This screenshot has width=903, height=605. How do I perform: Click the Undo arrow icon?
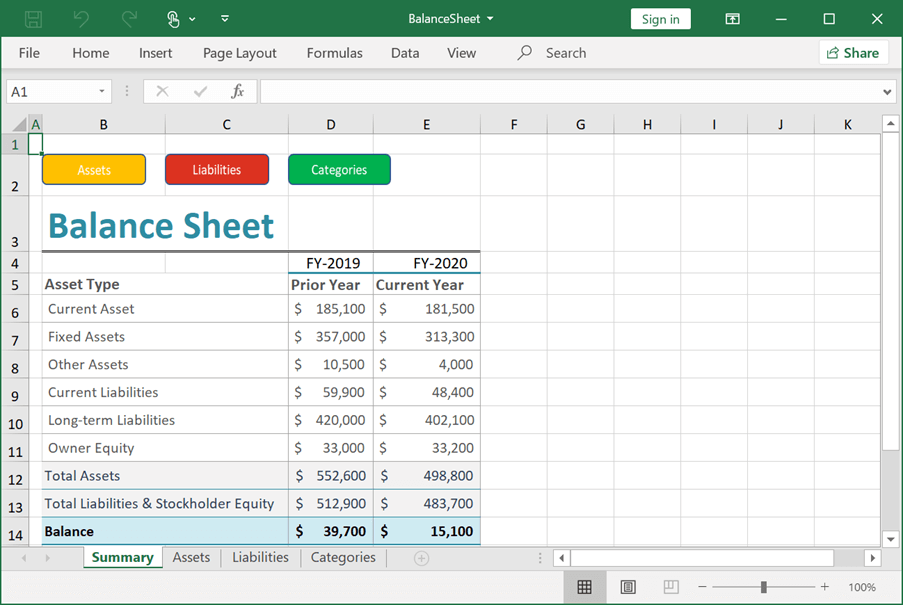(82, 19)
